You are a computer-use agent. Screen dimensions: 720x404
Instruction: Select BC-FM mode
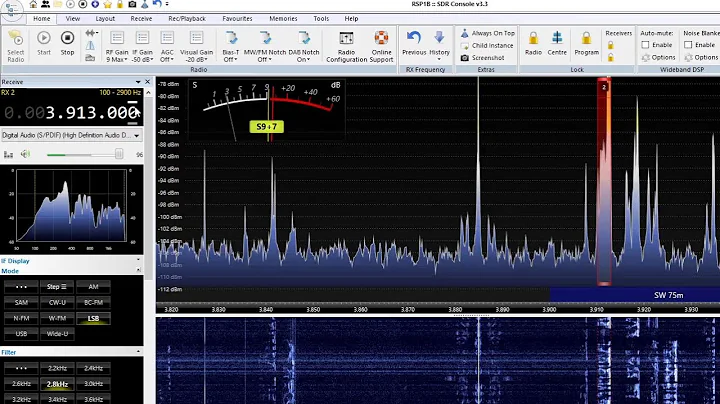coord(93,302)
